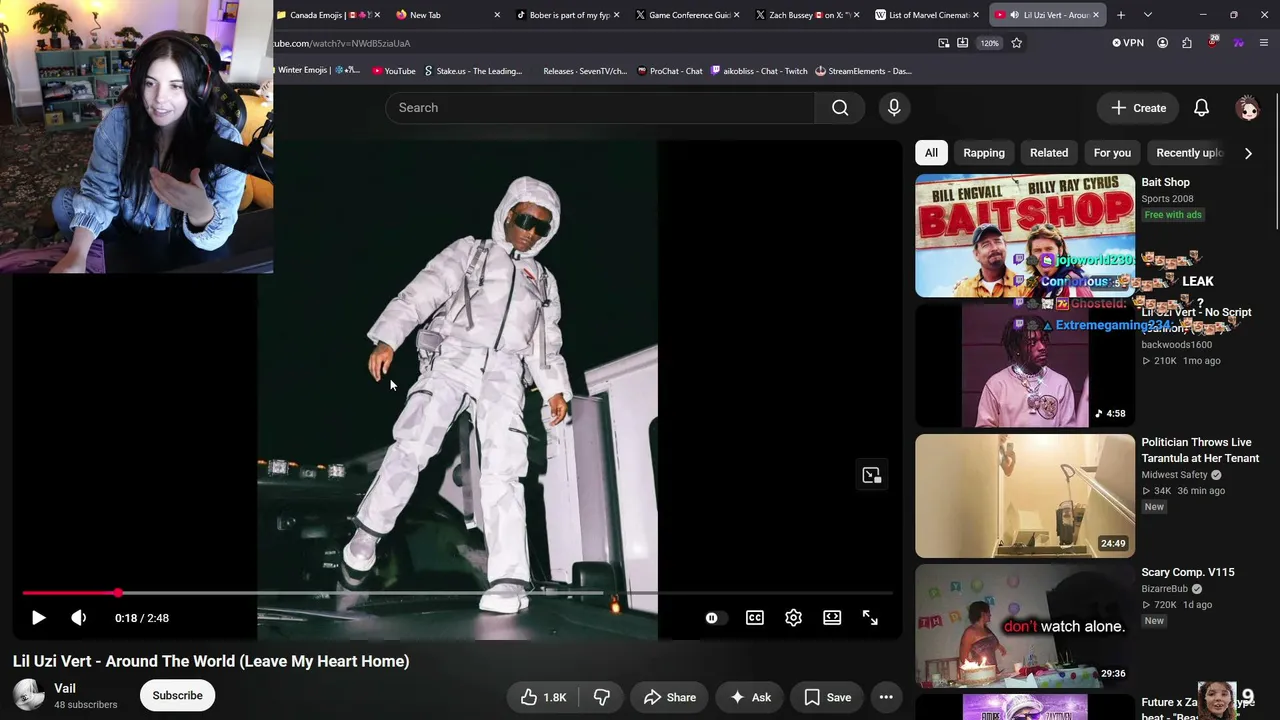This screenshot has height=720, width=1280.
Task: Switch to the New Tab browser tab
Action: pyautogui.click(x=447, y=15)
